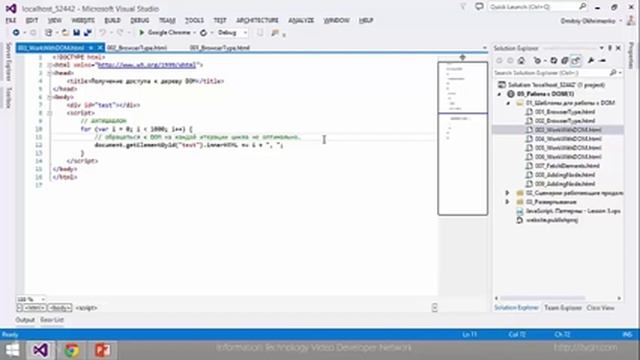Viewport: 640px width, 360px height.
Task: Click the Undo arrow in toolbar
Action: 102,32
